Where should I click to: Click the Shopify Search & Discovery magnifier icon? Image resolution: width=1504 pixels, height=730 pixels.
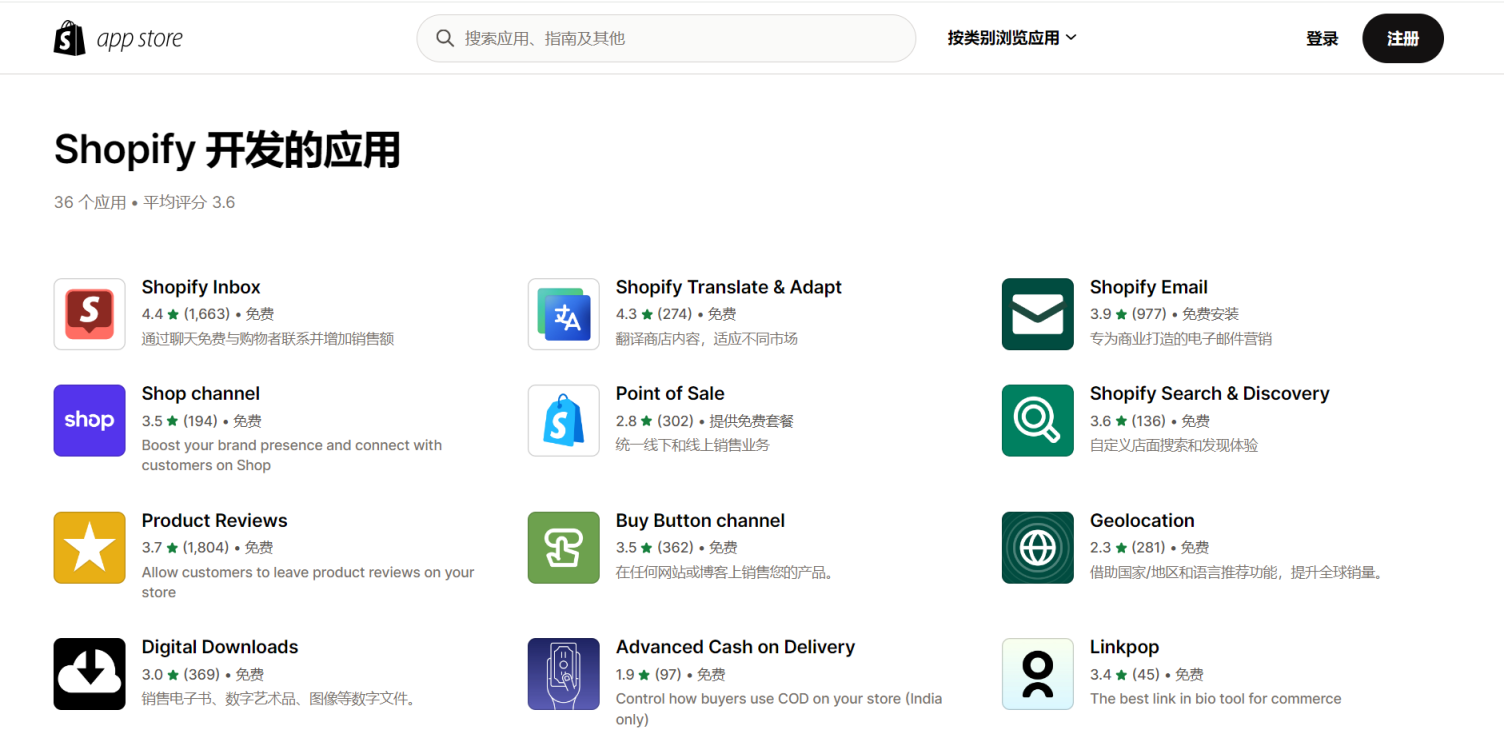click(x=1037, y=420)
